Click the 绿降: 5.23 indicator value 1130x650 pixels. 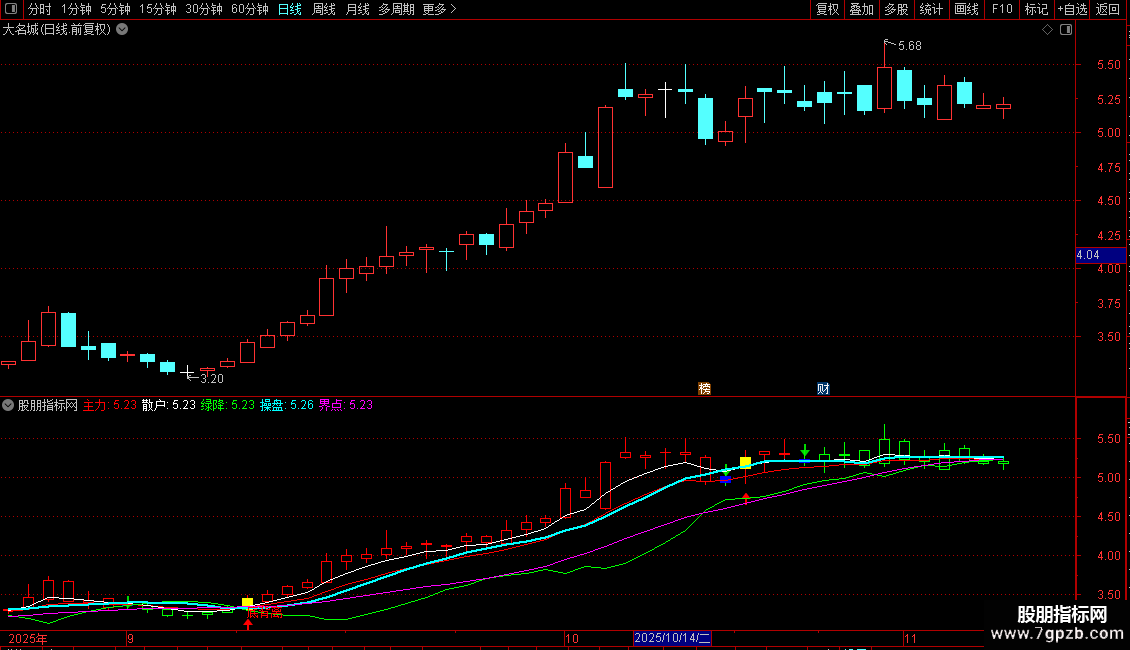228,405
